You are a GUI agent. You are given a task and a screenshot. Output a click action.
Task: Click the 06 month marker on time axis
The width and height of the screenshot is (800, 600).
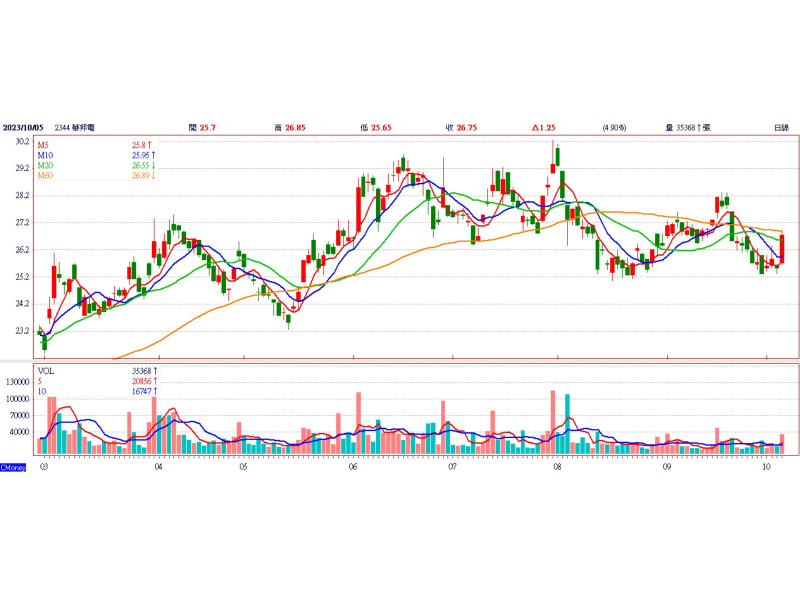coord(353,467)
